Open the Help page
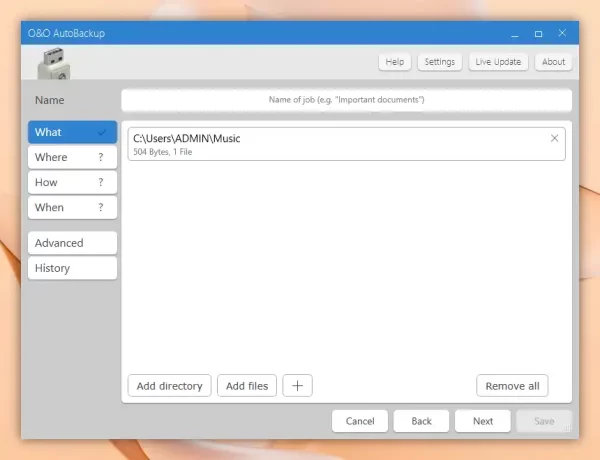This screenshot has height=460, width=600. point(395,62)
